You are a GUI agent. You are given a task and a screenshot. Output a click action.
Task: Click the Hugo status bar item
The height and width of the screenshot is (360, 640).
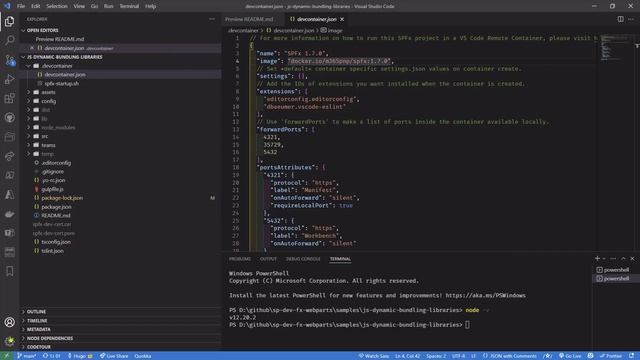click(x=80, y=356)
